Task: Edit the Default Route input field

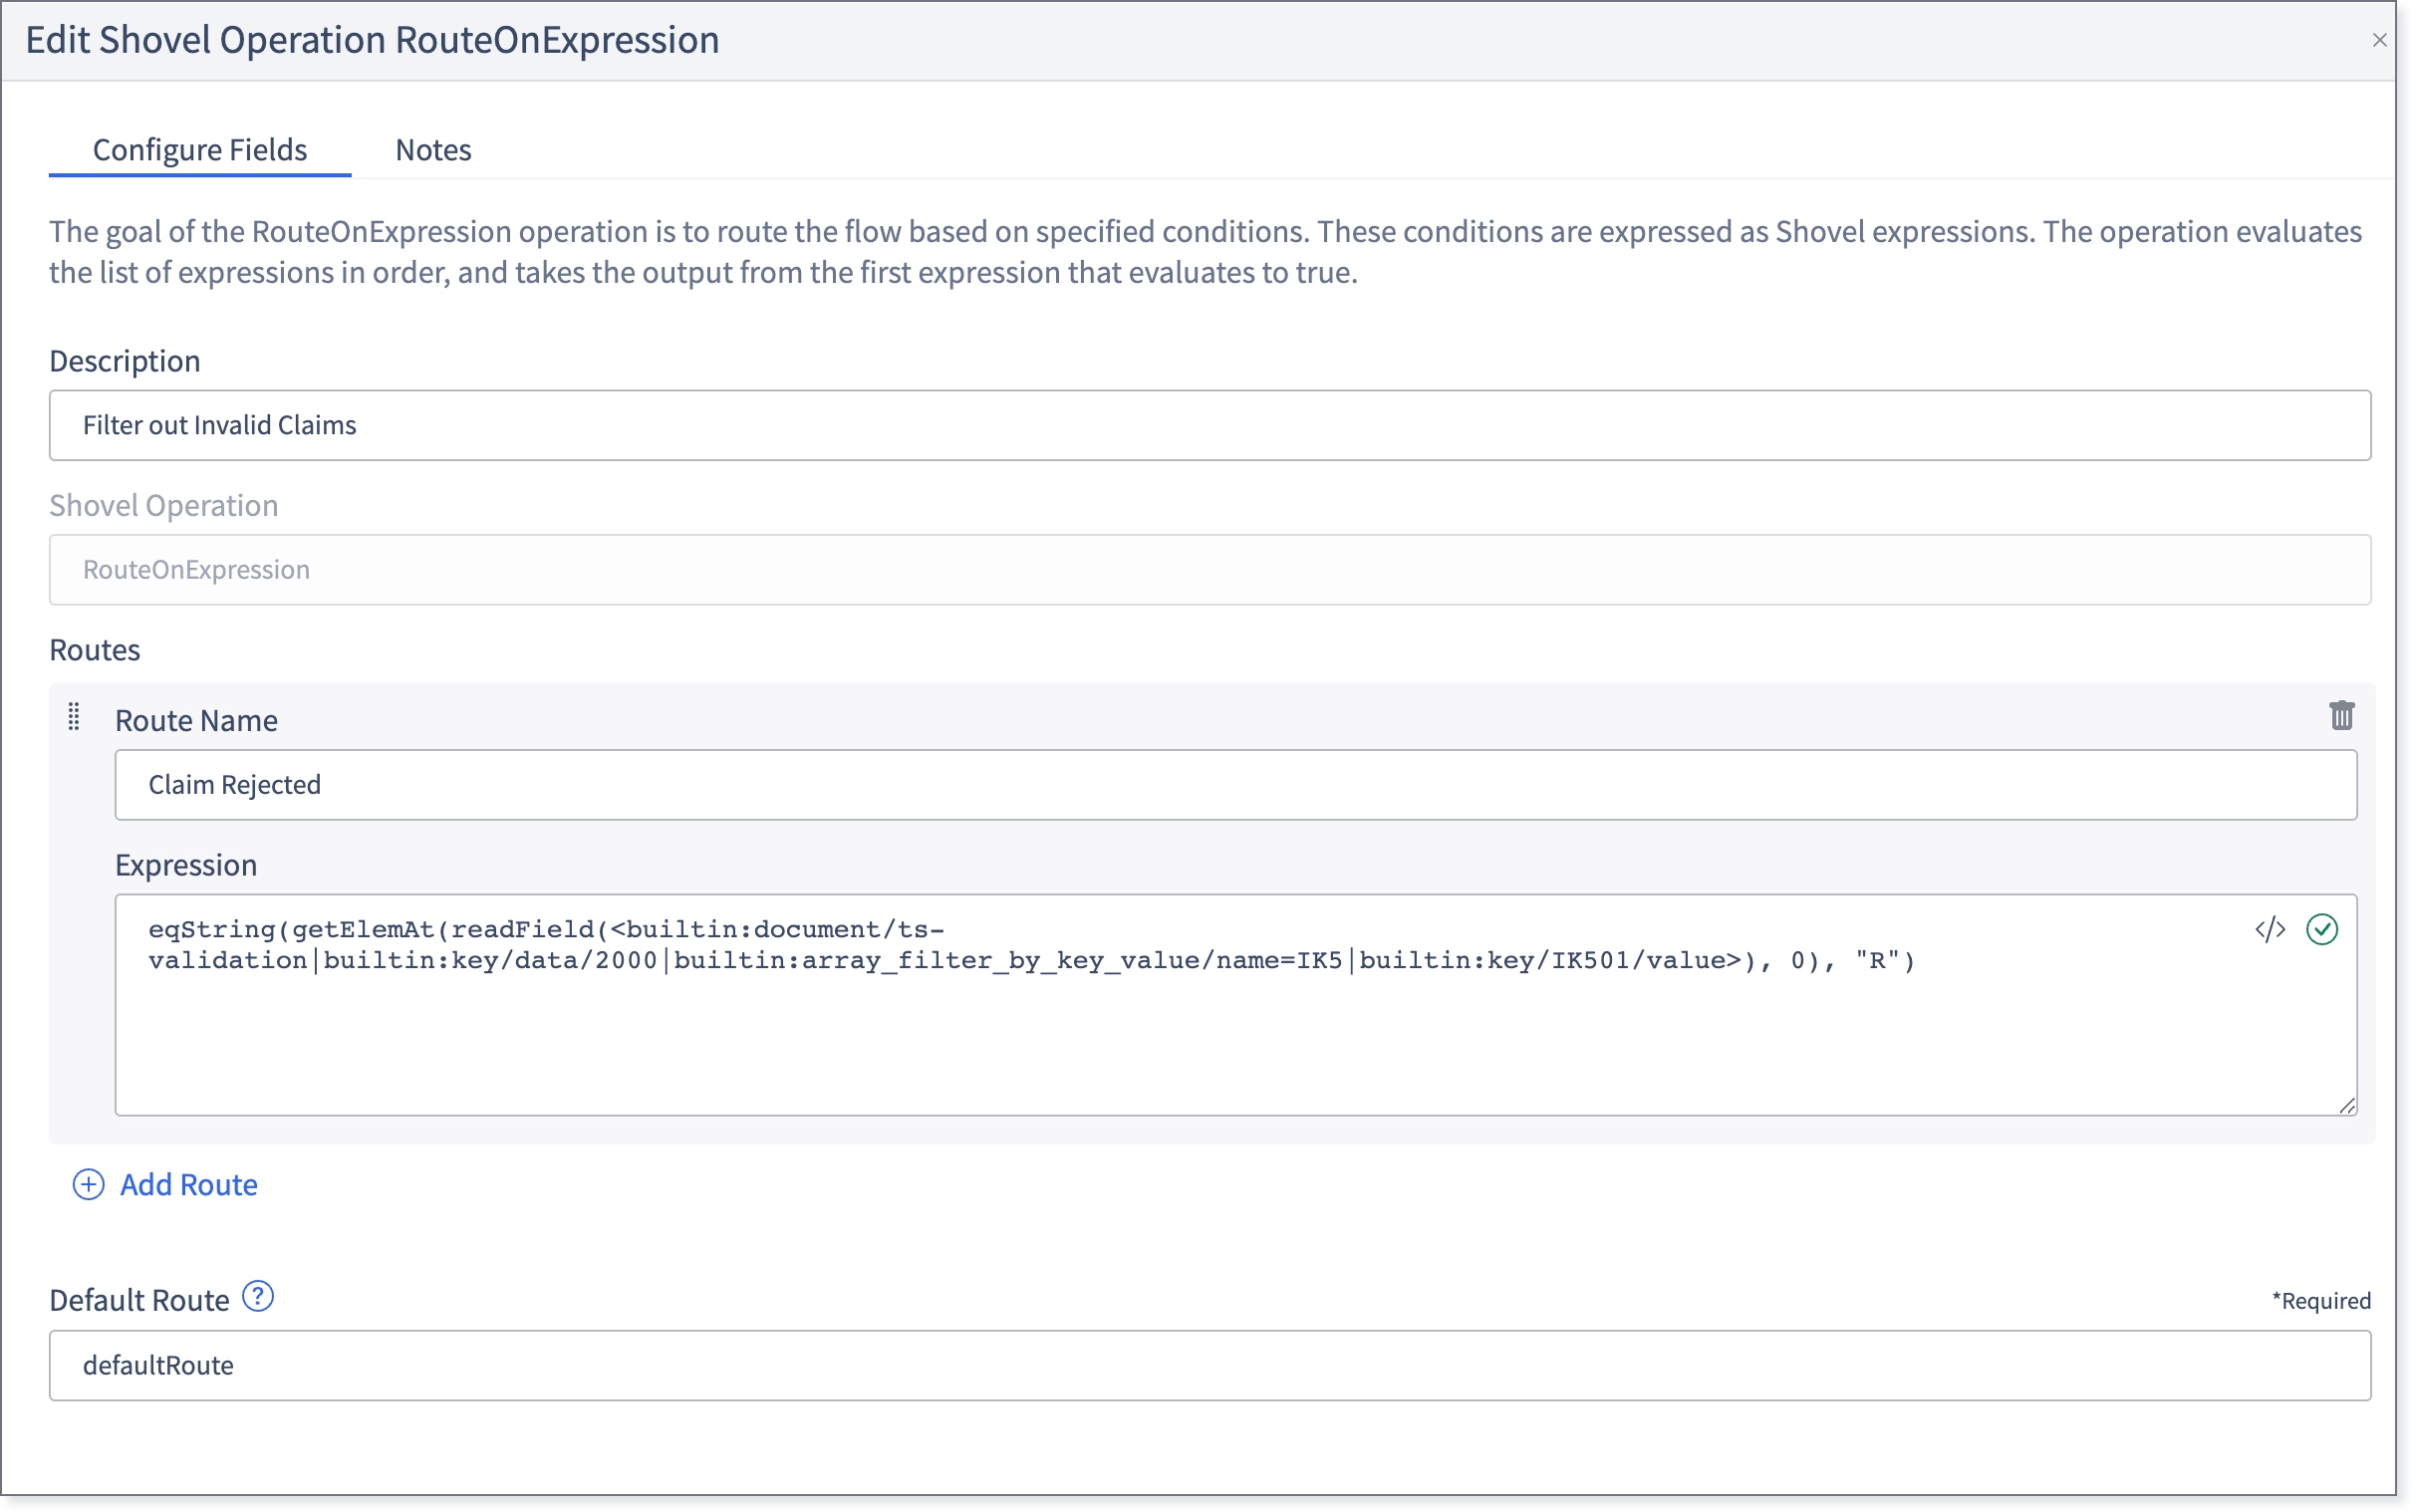Action: click(1210, 1366)
